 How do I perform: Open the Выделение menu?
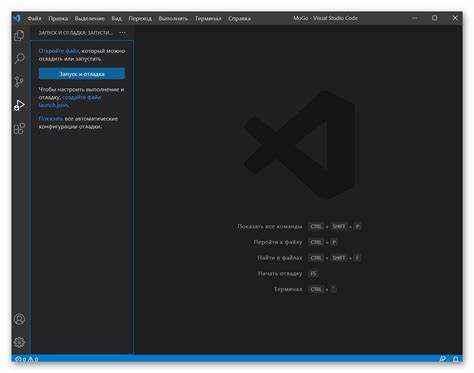pos(90,19)
